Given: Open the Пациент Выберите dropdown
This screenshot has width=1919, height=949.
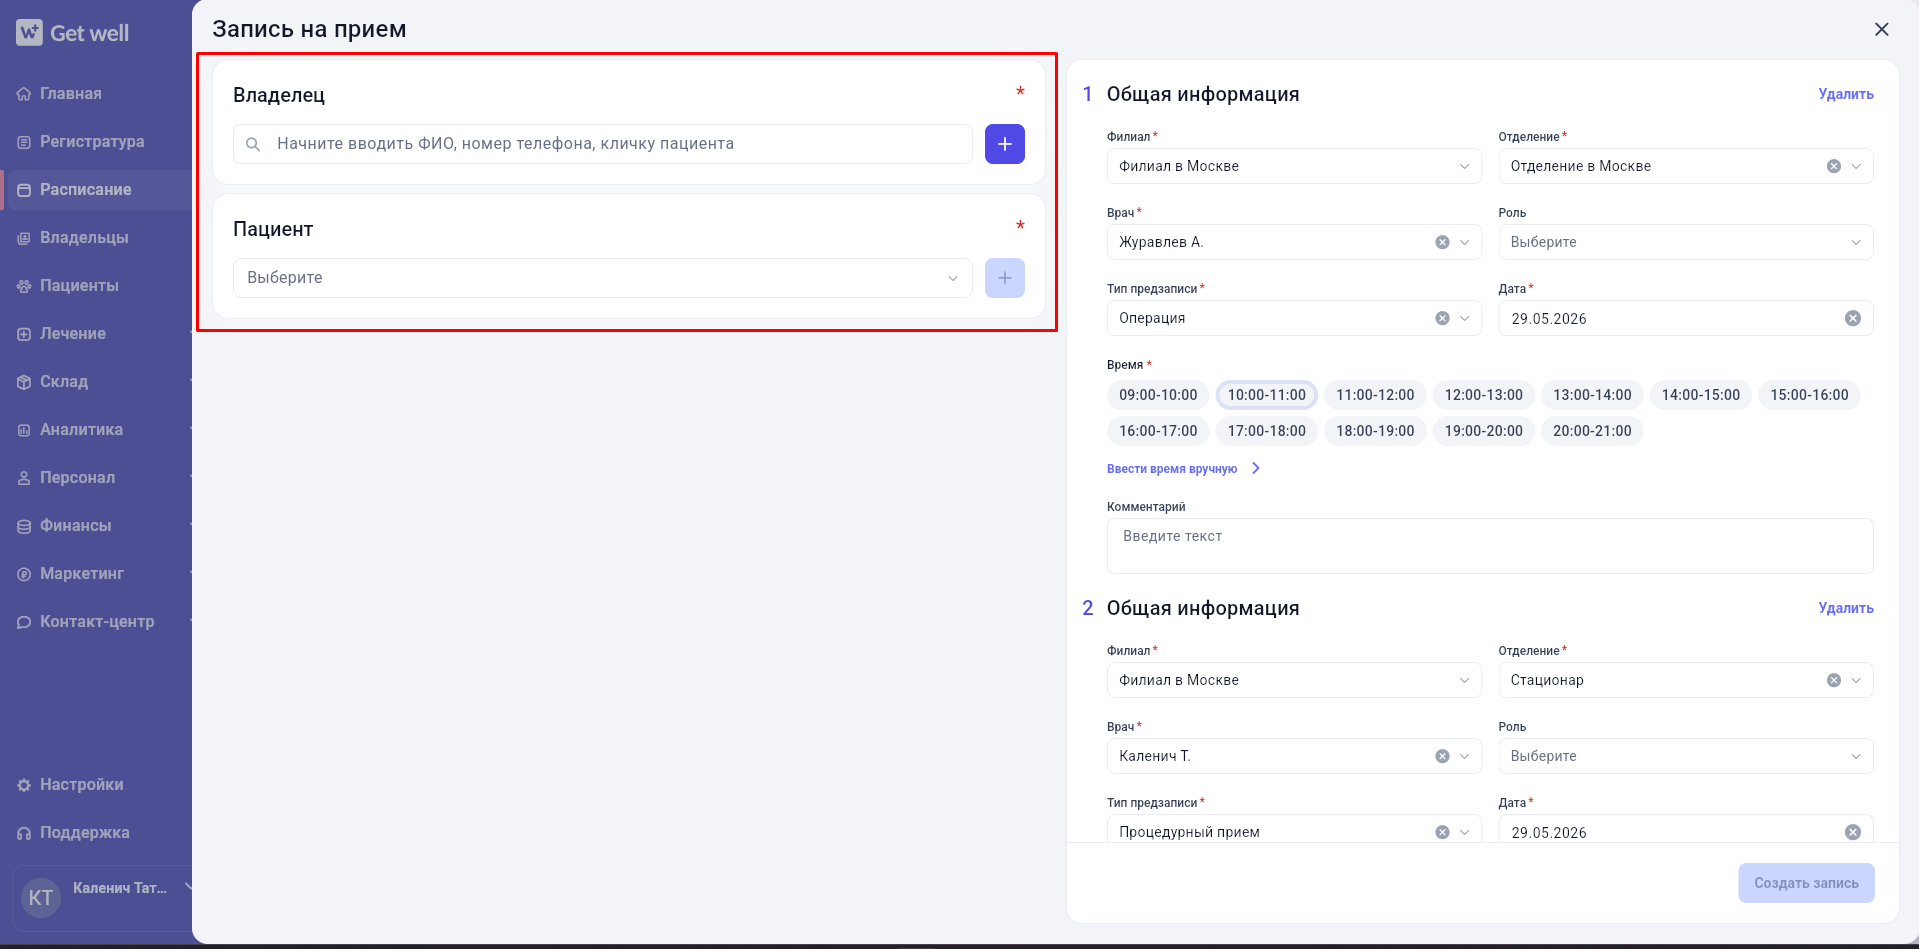Looking at the screenshot, I should [603, 278].
